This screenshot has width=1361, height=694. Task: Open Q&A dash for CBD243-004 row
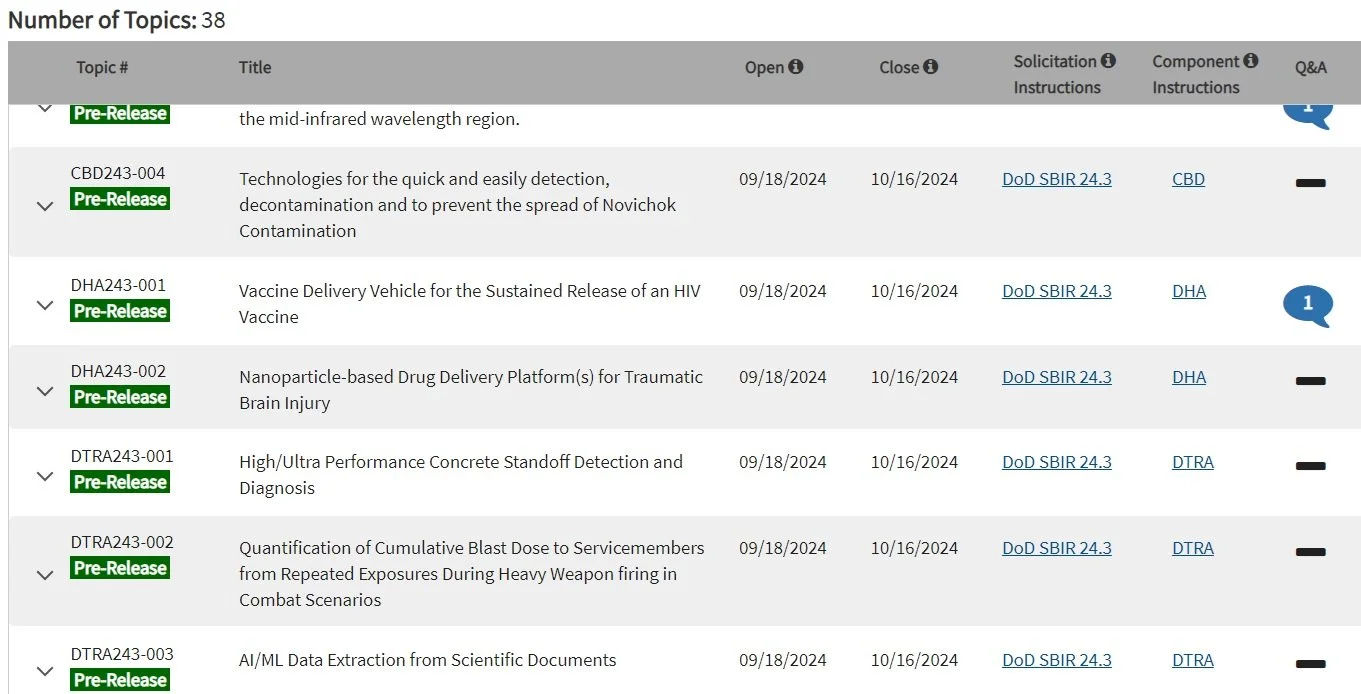pos(1310,183)
